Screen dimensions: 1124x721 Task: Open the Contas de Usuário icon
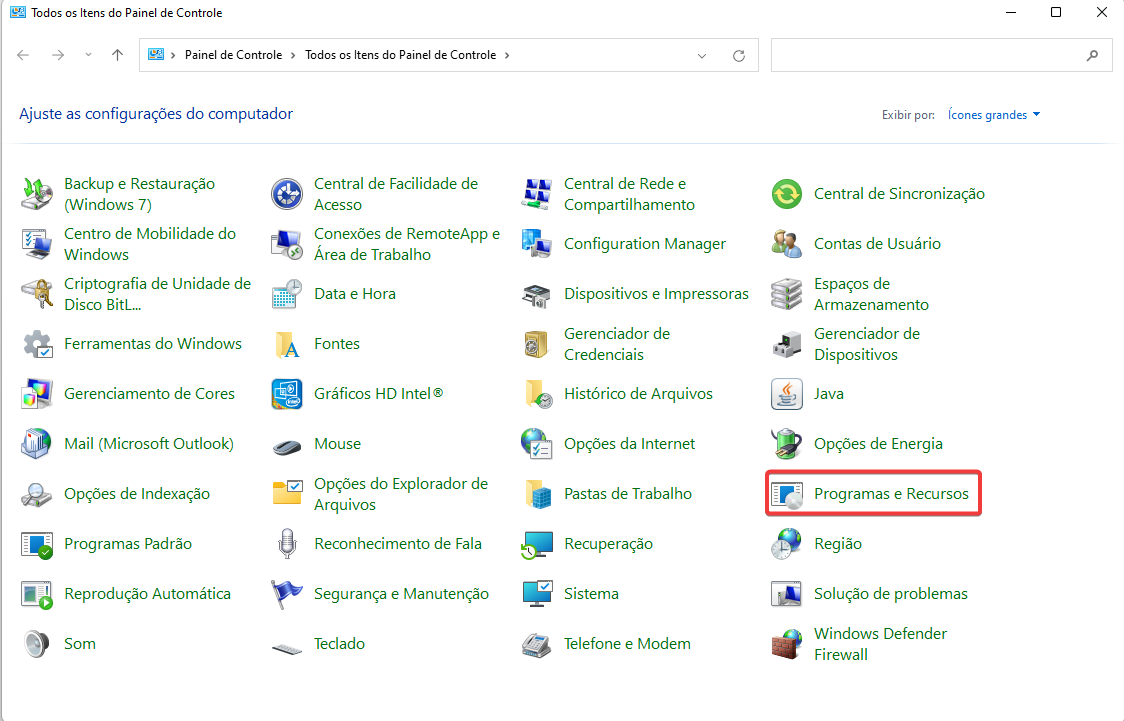click(786, 244)
